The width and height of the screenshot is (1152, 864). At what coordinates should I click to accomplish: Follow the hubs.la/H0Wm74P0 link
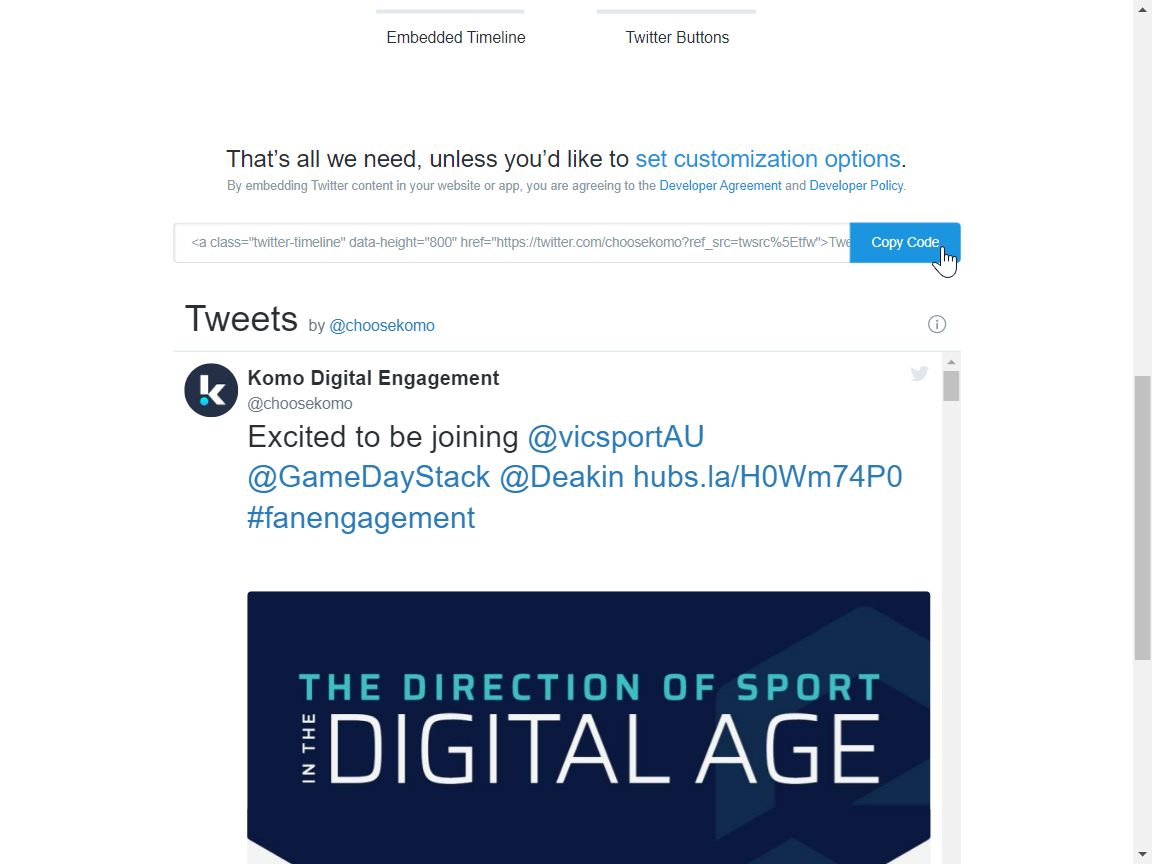(x=768, y=477)
